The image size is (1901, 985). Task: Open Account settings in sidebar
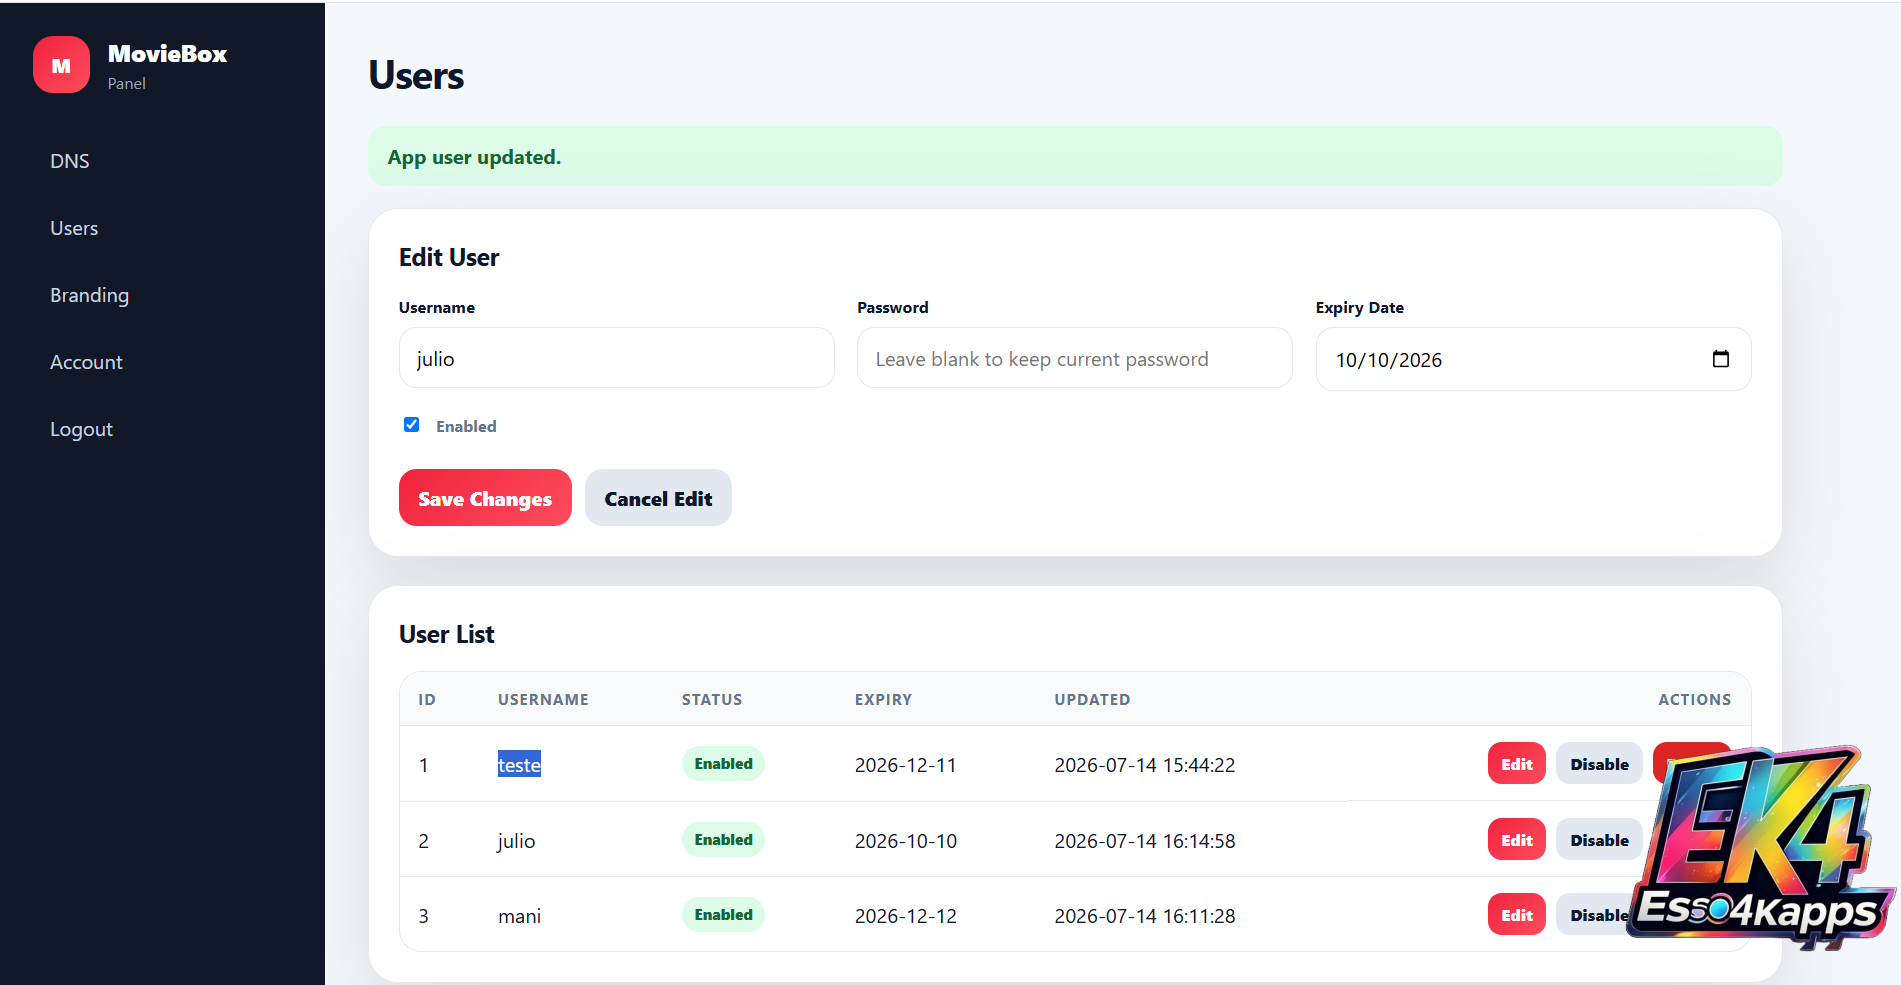[86, 362]
